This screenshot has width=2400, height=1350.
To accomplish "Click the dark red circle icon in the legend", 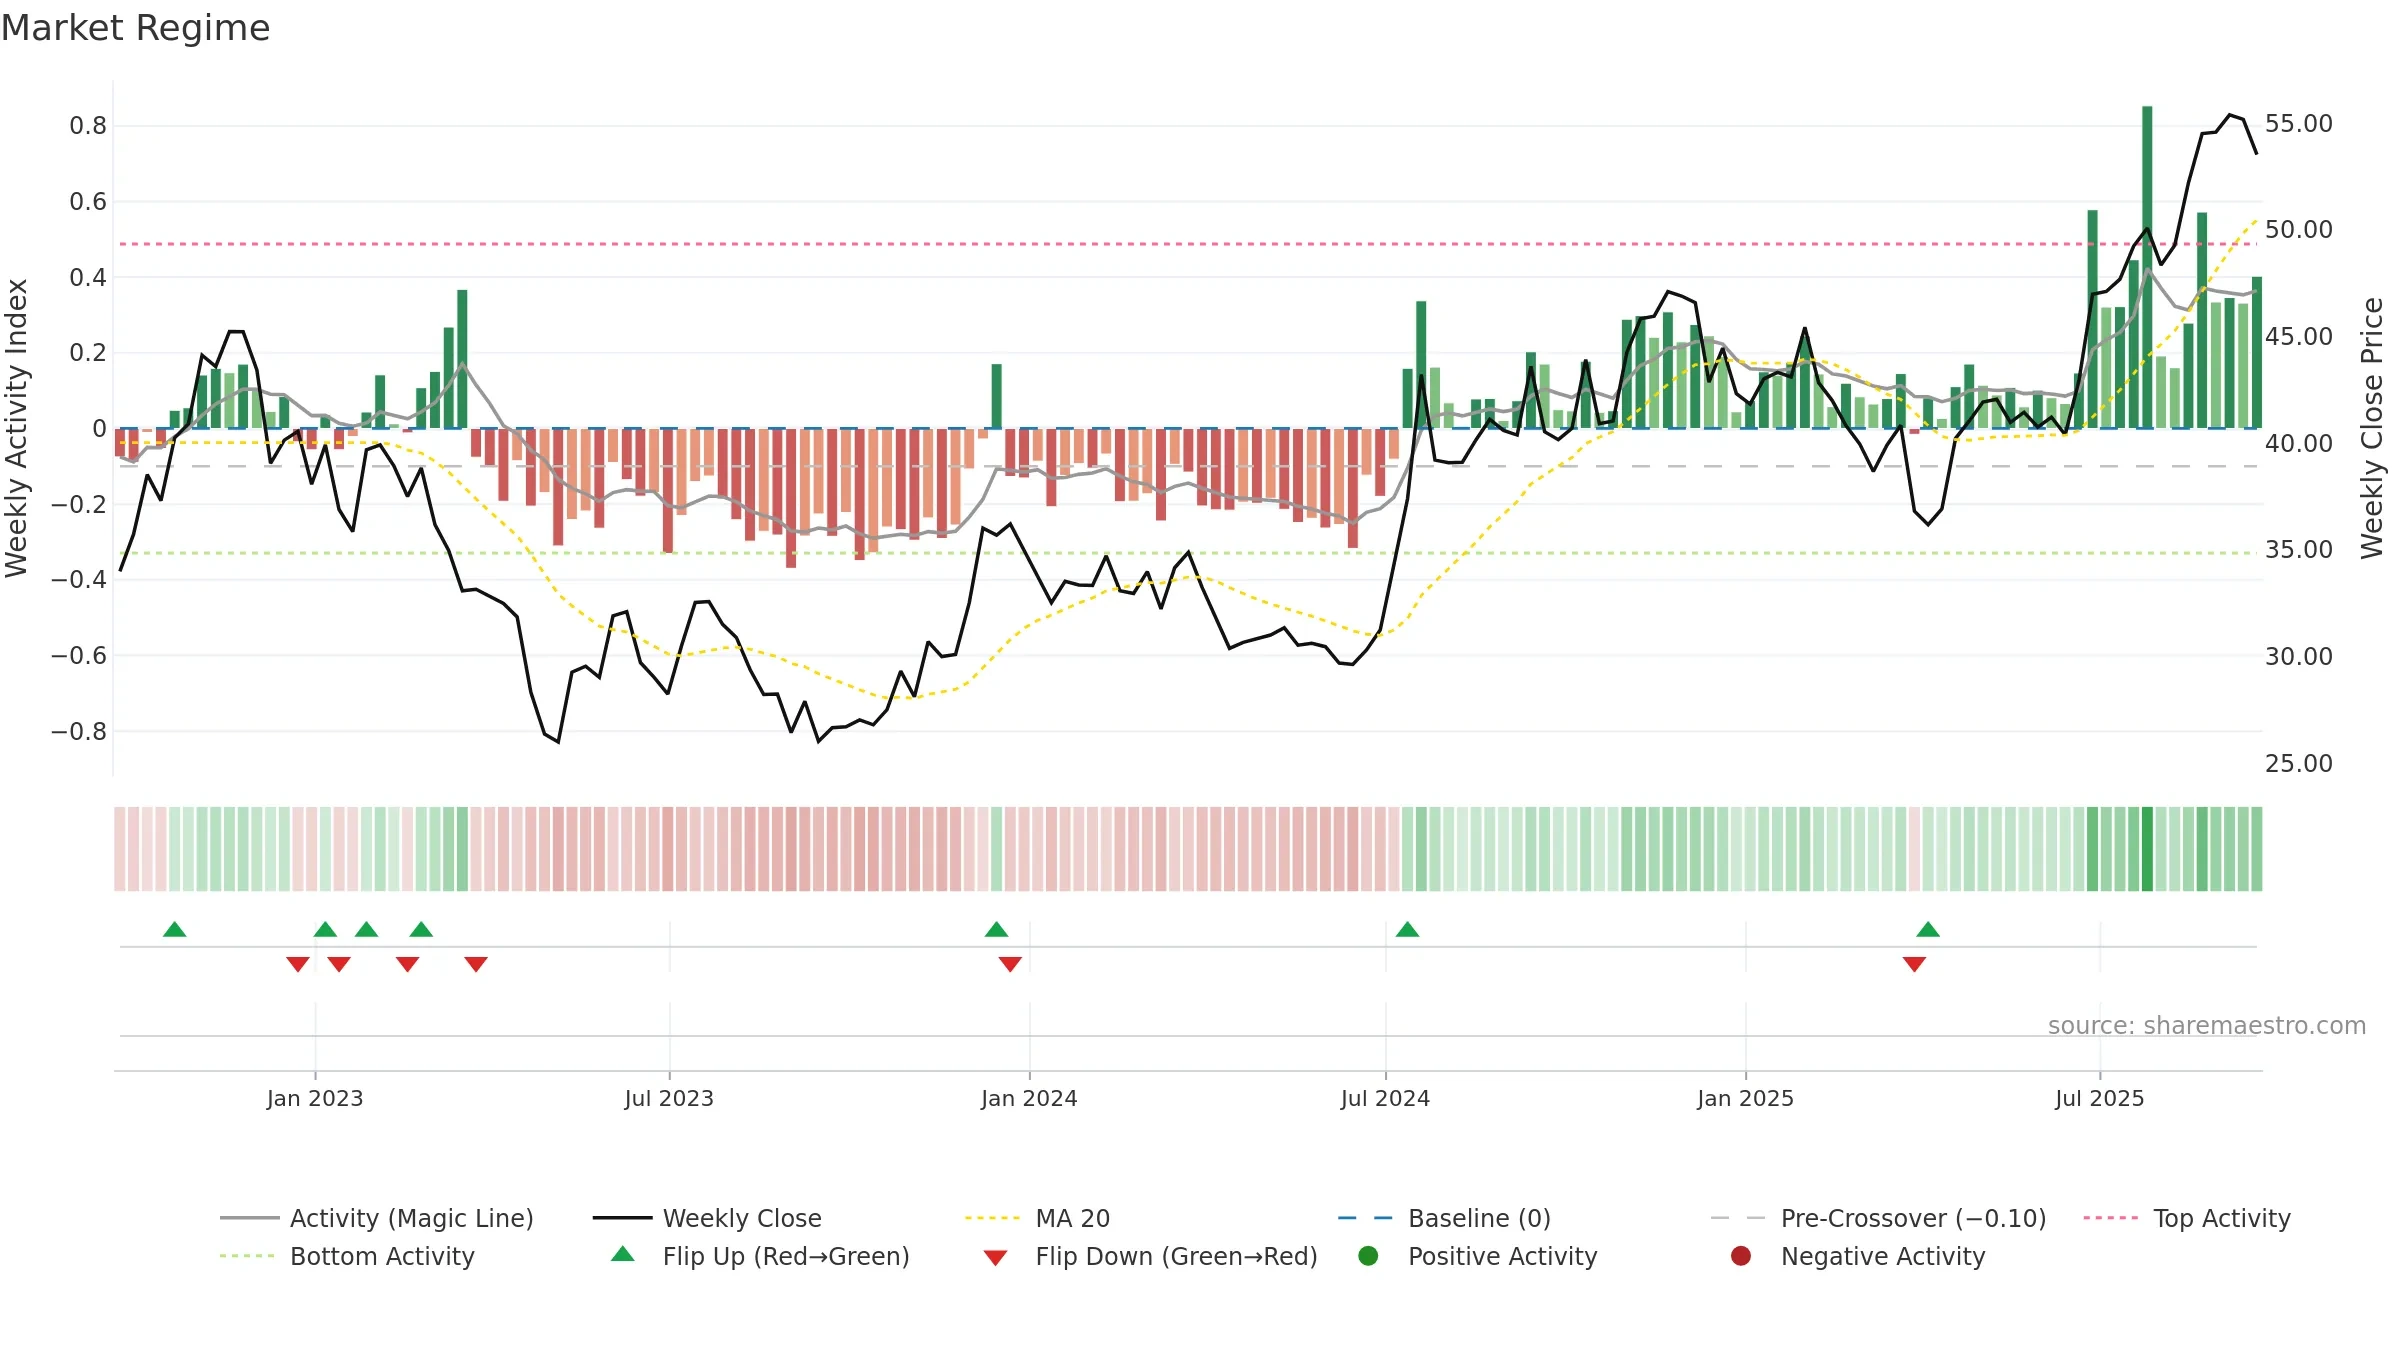I will pyautogui.click(x=1741, y=1256).
